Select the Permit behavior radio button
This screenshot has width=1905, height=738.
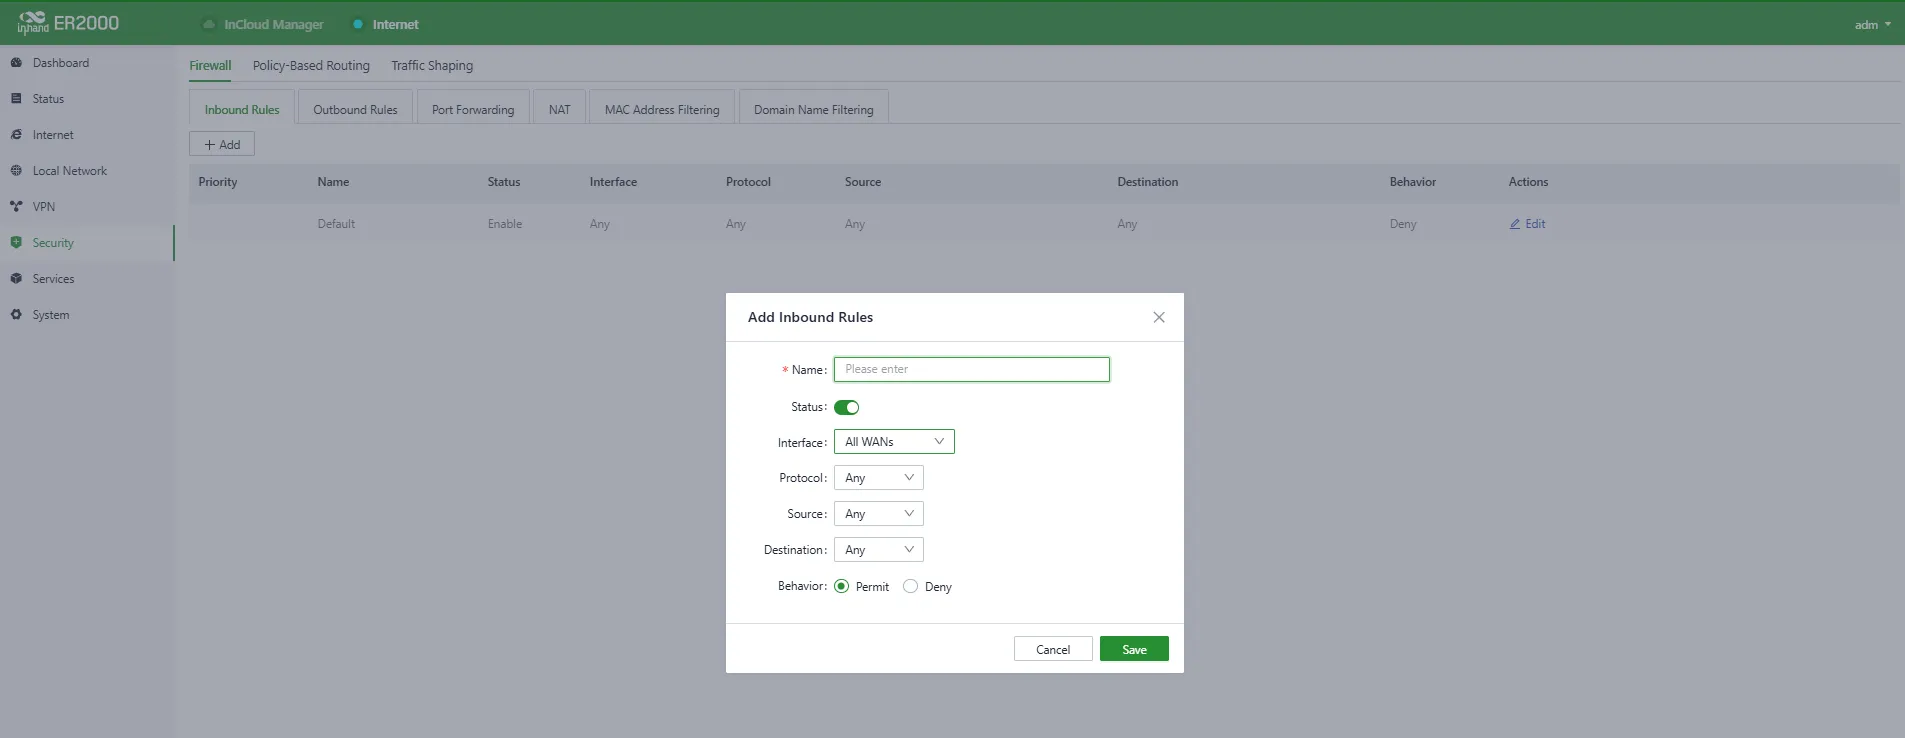[x=841, y=586]
